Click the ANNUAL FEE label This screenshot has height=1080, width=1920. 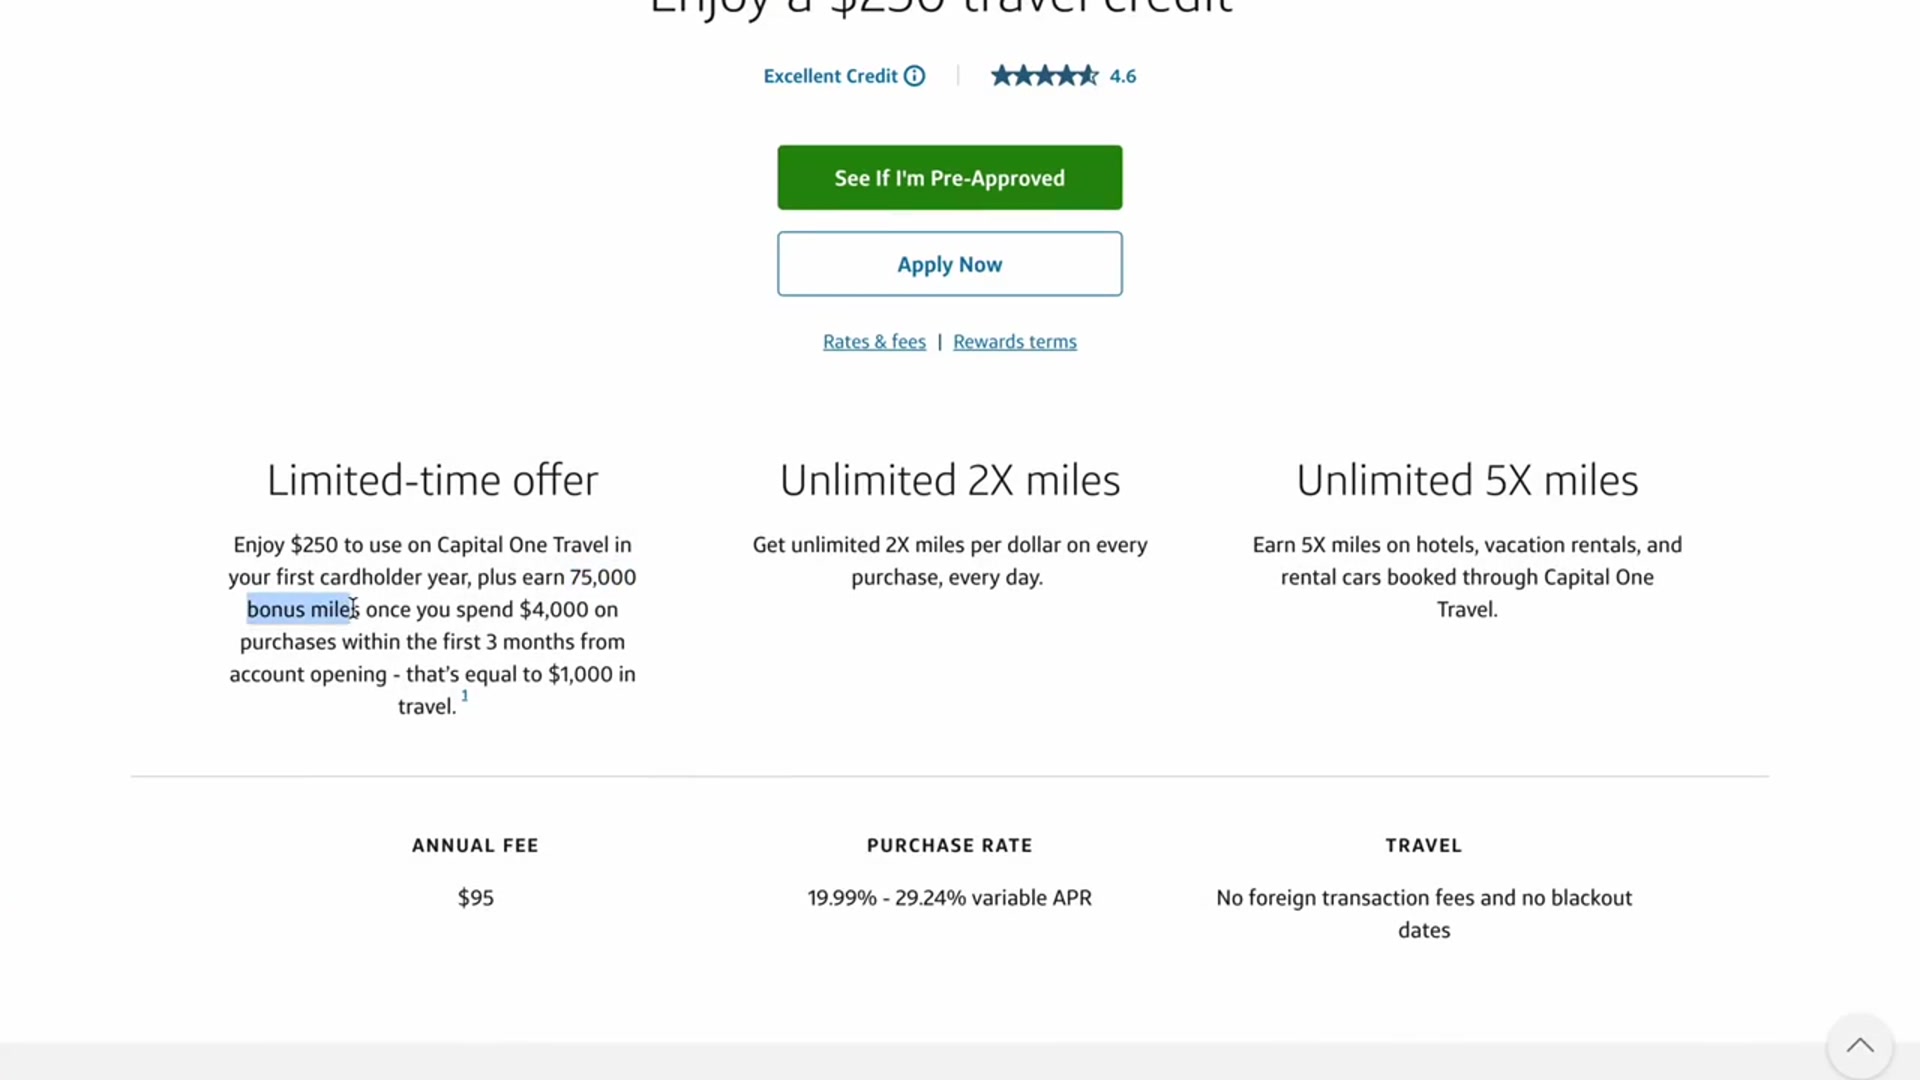(475, 846)
